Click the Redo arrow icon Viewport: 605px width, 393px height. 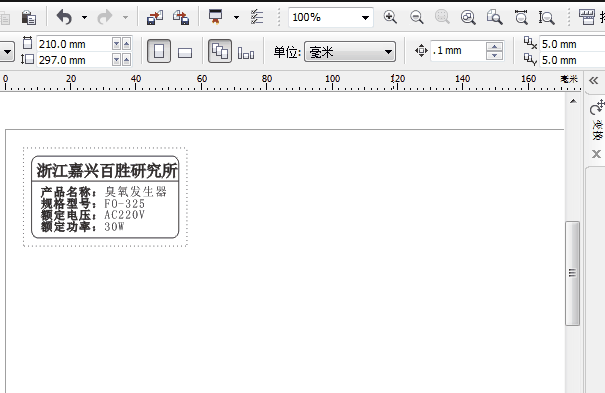click(x=105, y=17)
